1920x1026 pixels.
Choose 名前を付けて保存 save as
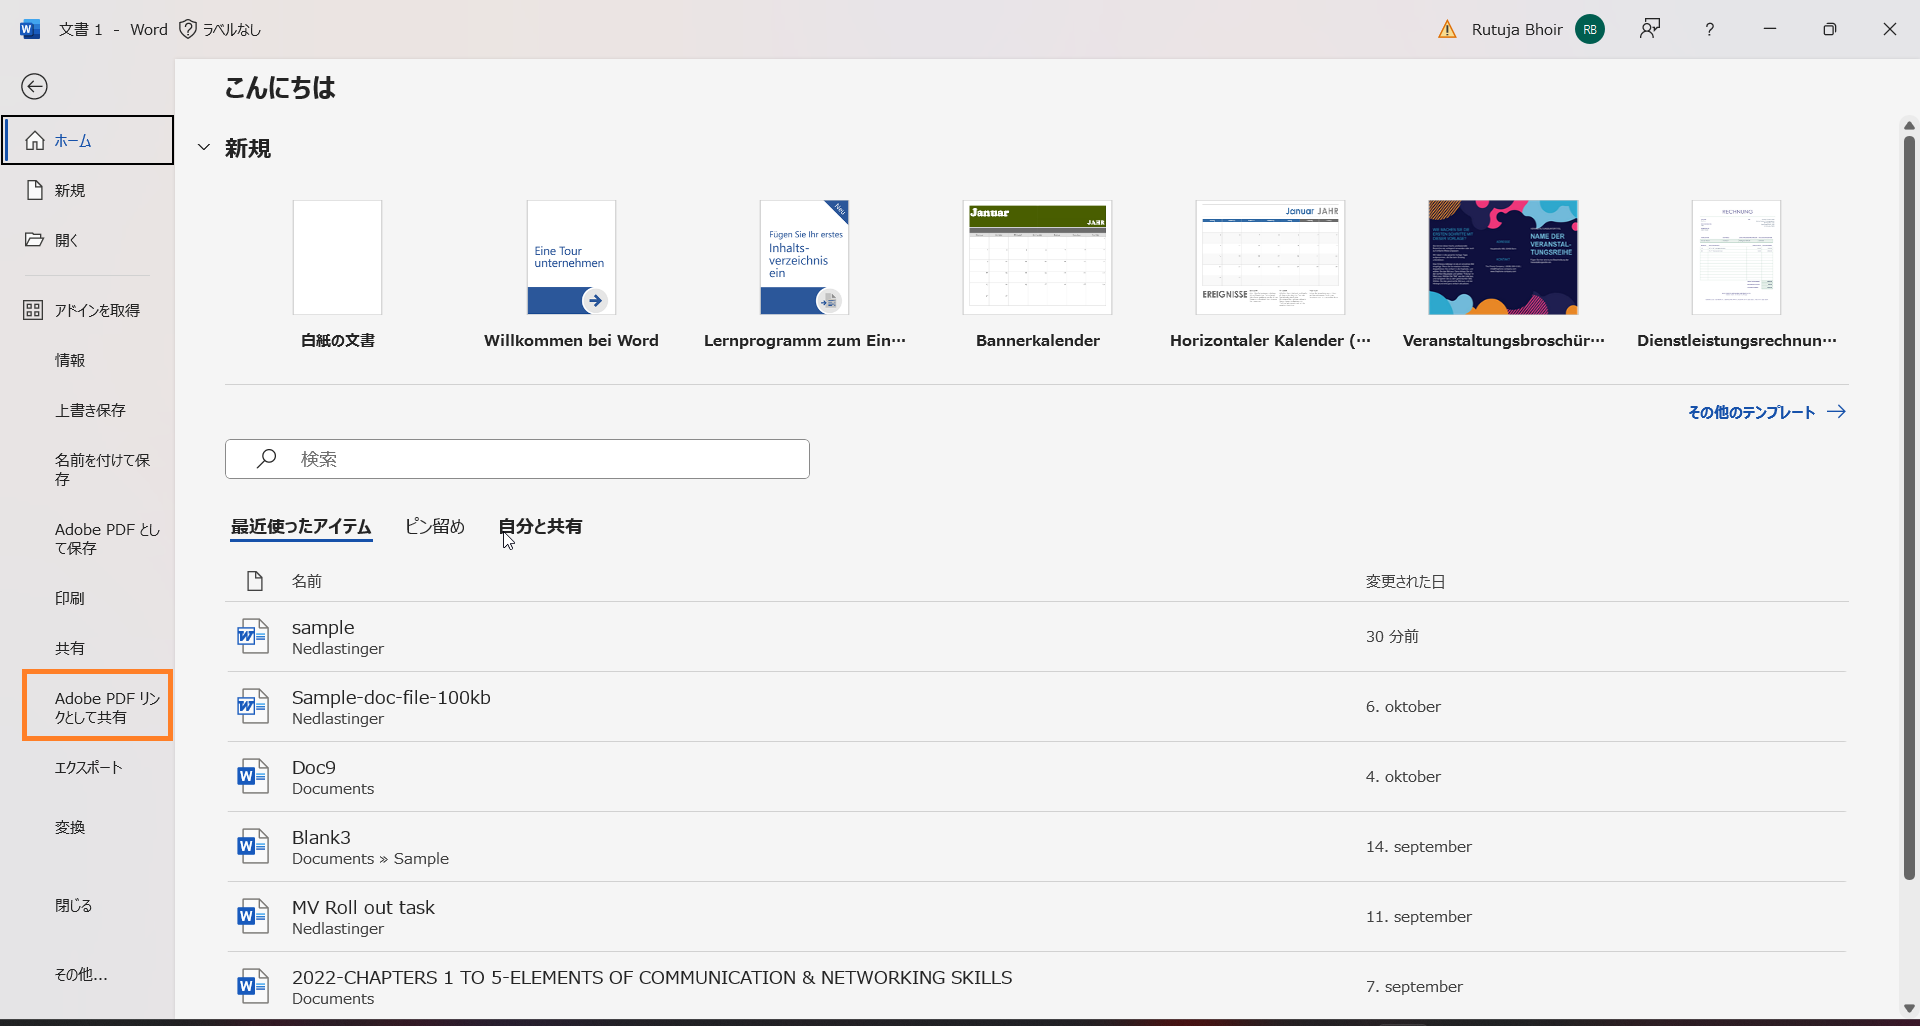click(88, 469)
